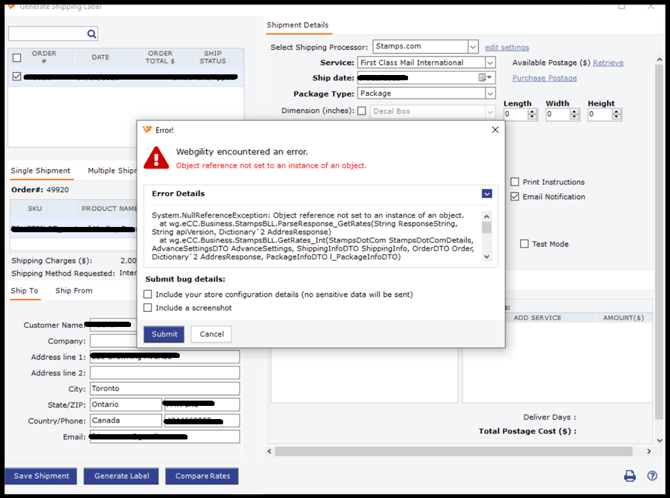Click the City field containing Toronto
The height and width of the screenshot is (498, 670).
[x=165, y=389]
